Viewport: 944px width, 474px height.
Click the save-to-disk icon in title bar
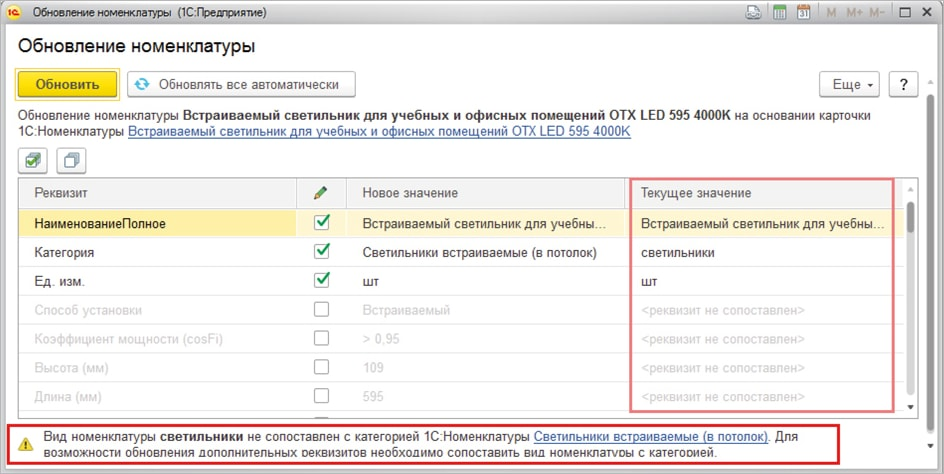pyautogui.click(x=753, y=14)
